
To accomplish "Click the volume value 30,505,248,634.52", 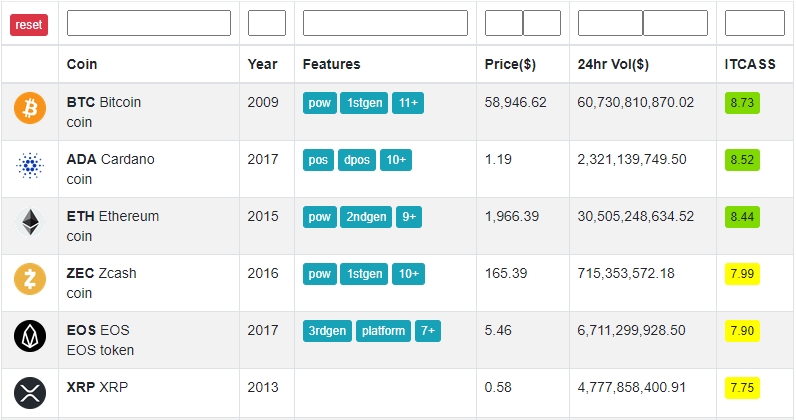I will [x=636, y=216].
